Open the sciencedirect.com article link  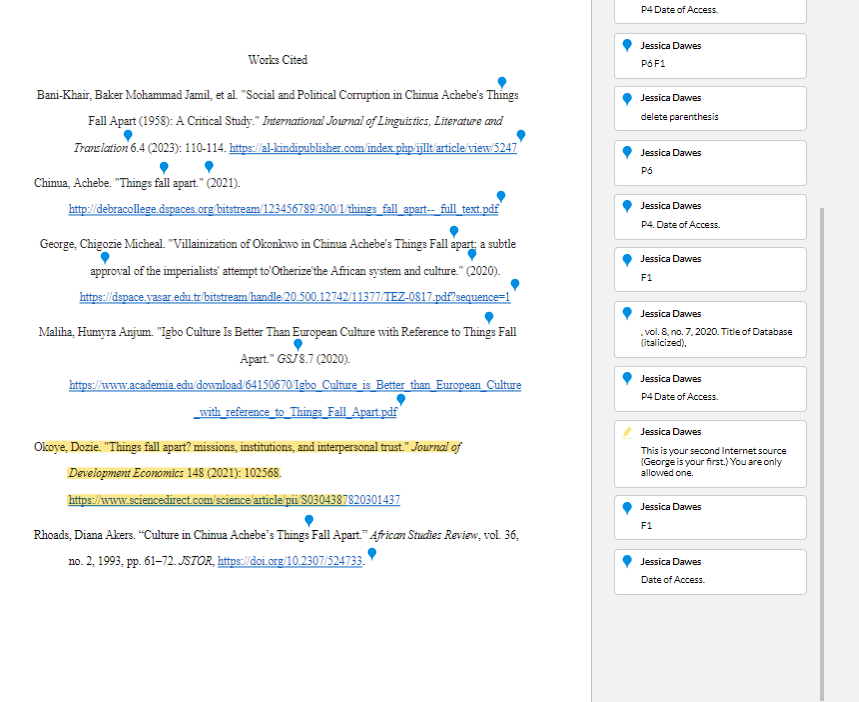(234, 500)
